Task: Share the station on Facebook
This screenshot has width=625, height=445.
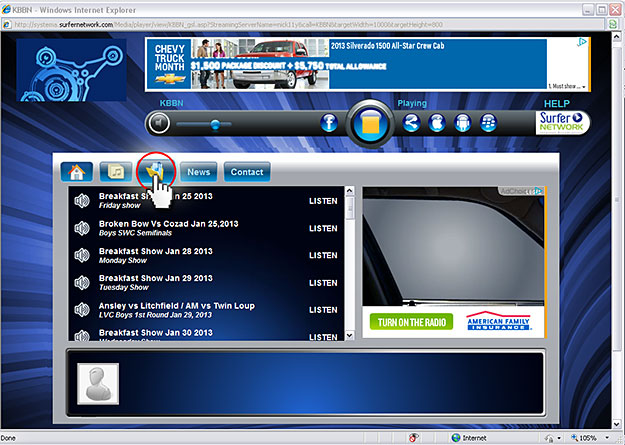Action: [x=329, y=123]
